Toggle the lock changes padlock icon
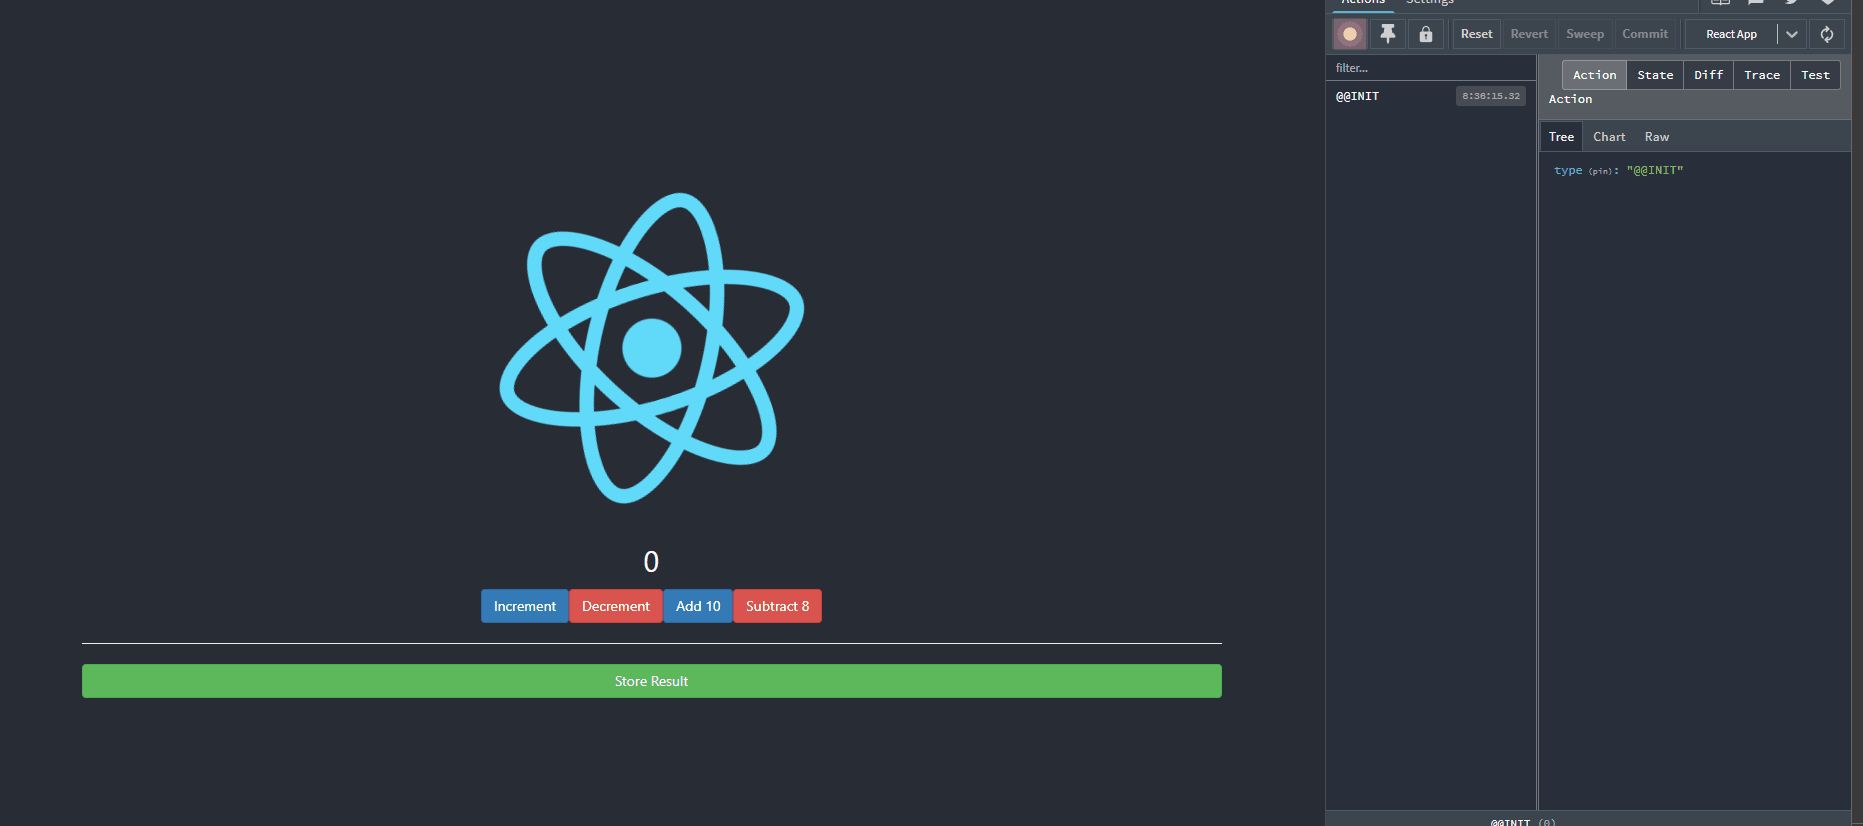The height and width of the screenshot is (826, 1863). click(x=1426, y=34)
